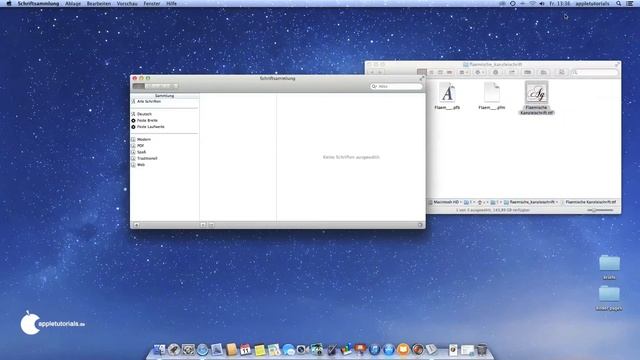
Task: Select the Alle Schriften collection
Action: [164, 101]
